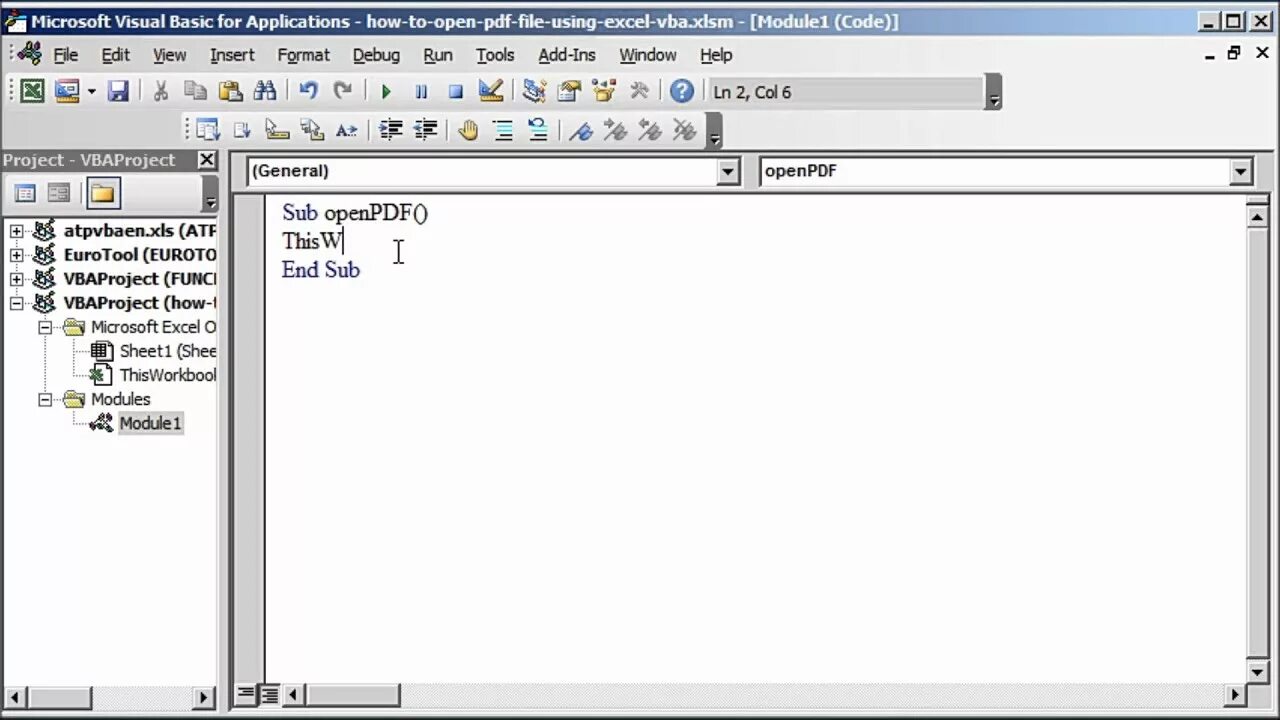The width and height of the screenshot is (1280, 720).
Task: Indent the selected code line
Action: tap(390, 130)
